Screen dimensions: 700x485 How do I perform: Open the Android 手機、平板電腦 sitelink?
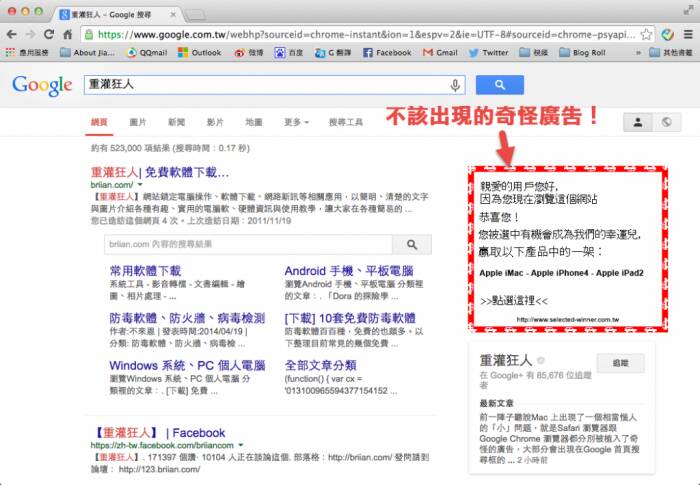[x=349, y=271]
